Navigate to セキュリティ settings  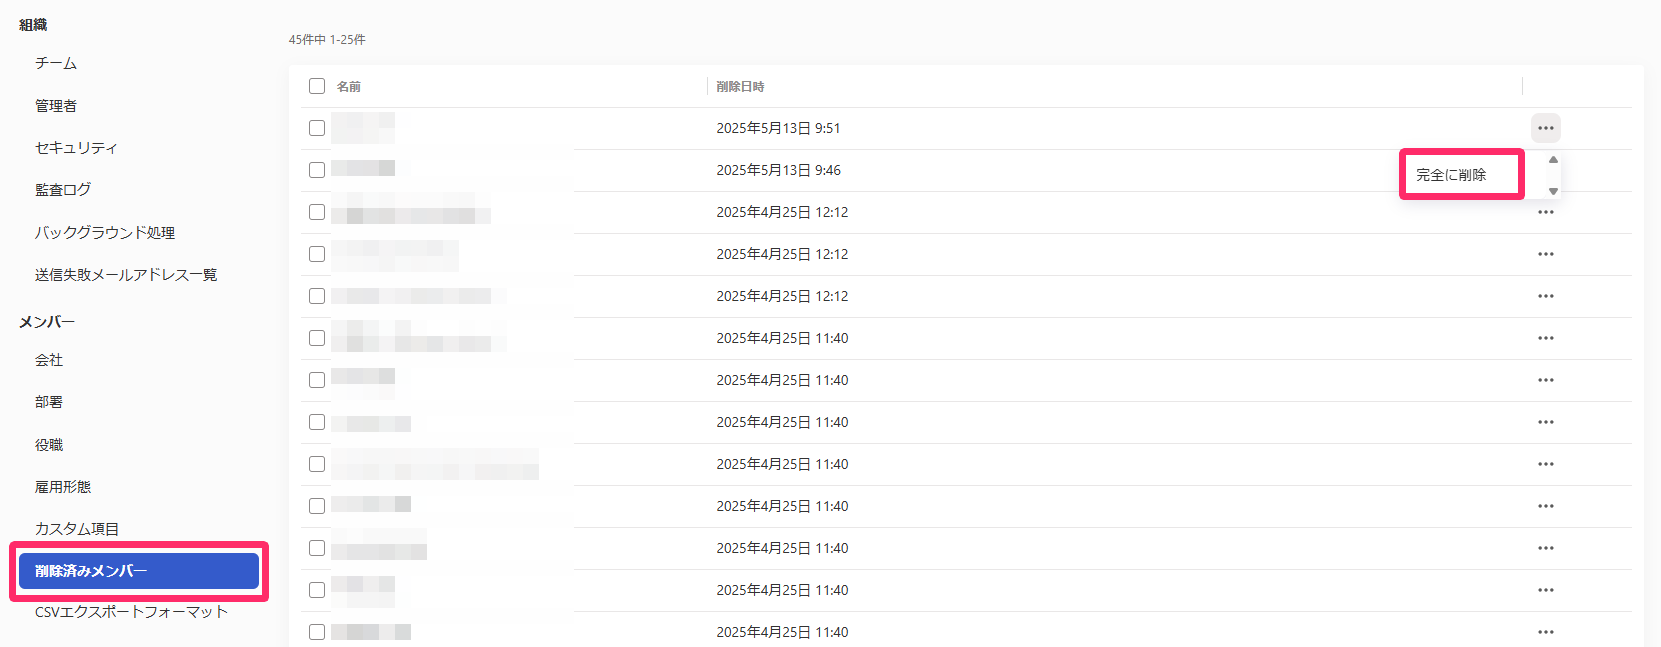pyautogui.click(x=76, y=147)
